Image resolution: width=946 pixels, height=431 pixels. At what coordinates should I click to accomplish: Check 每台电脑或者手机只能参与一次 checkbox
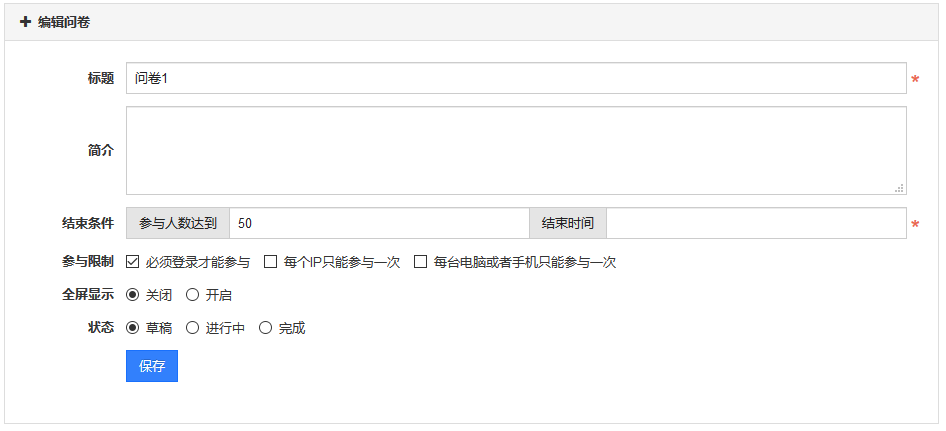coord(421,262)
